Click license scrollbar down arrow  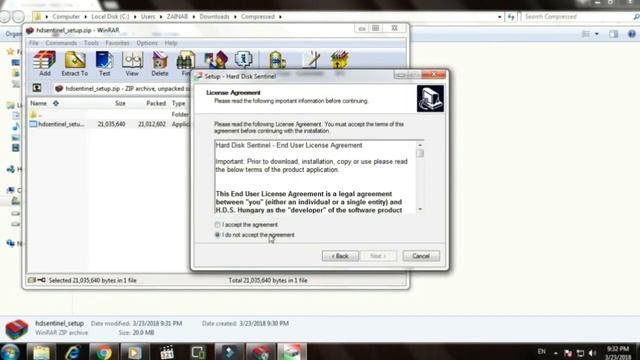420,209
